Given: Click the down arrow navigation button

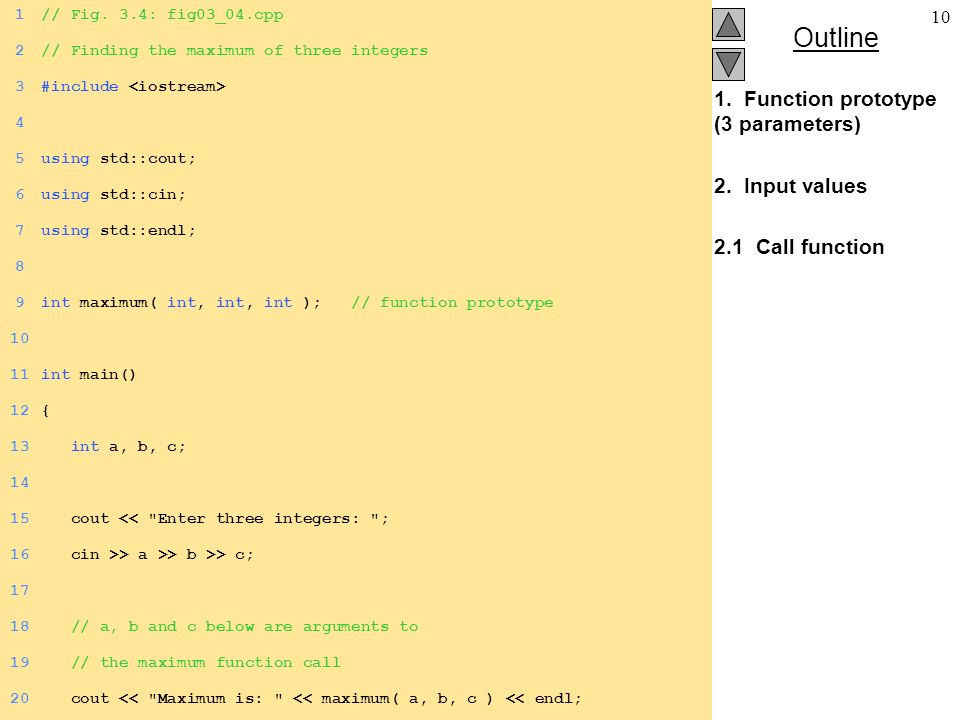Looking at the screenshot, I should pos(728,64).
